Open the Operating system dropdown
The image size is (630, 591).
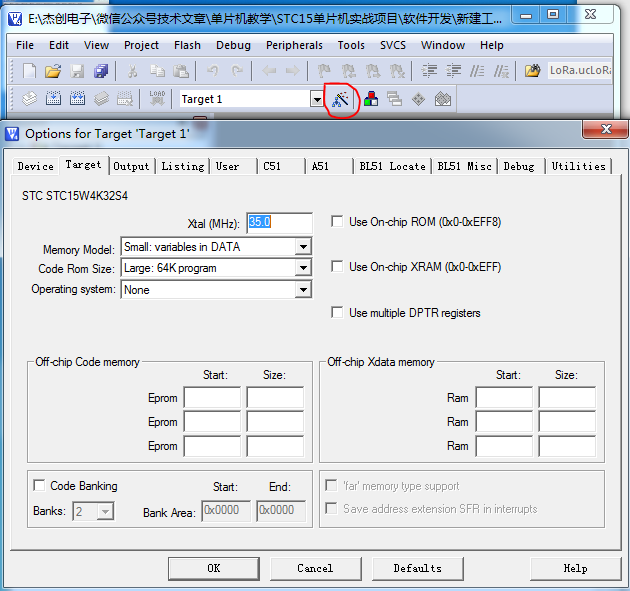tap(303, 289)
